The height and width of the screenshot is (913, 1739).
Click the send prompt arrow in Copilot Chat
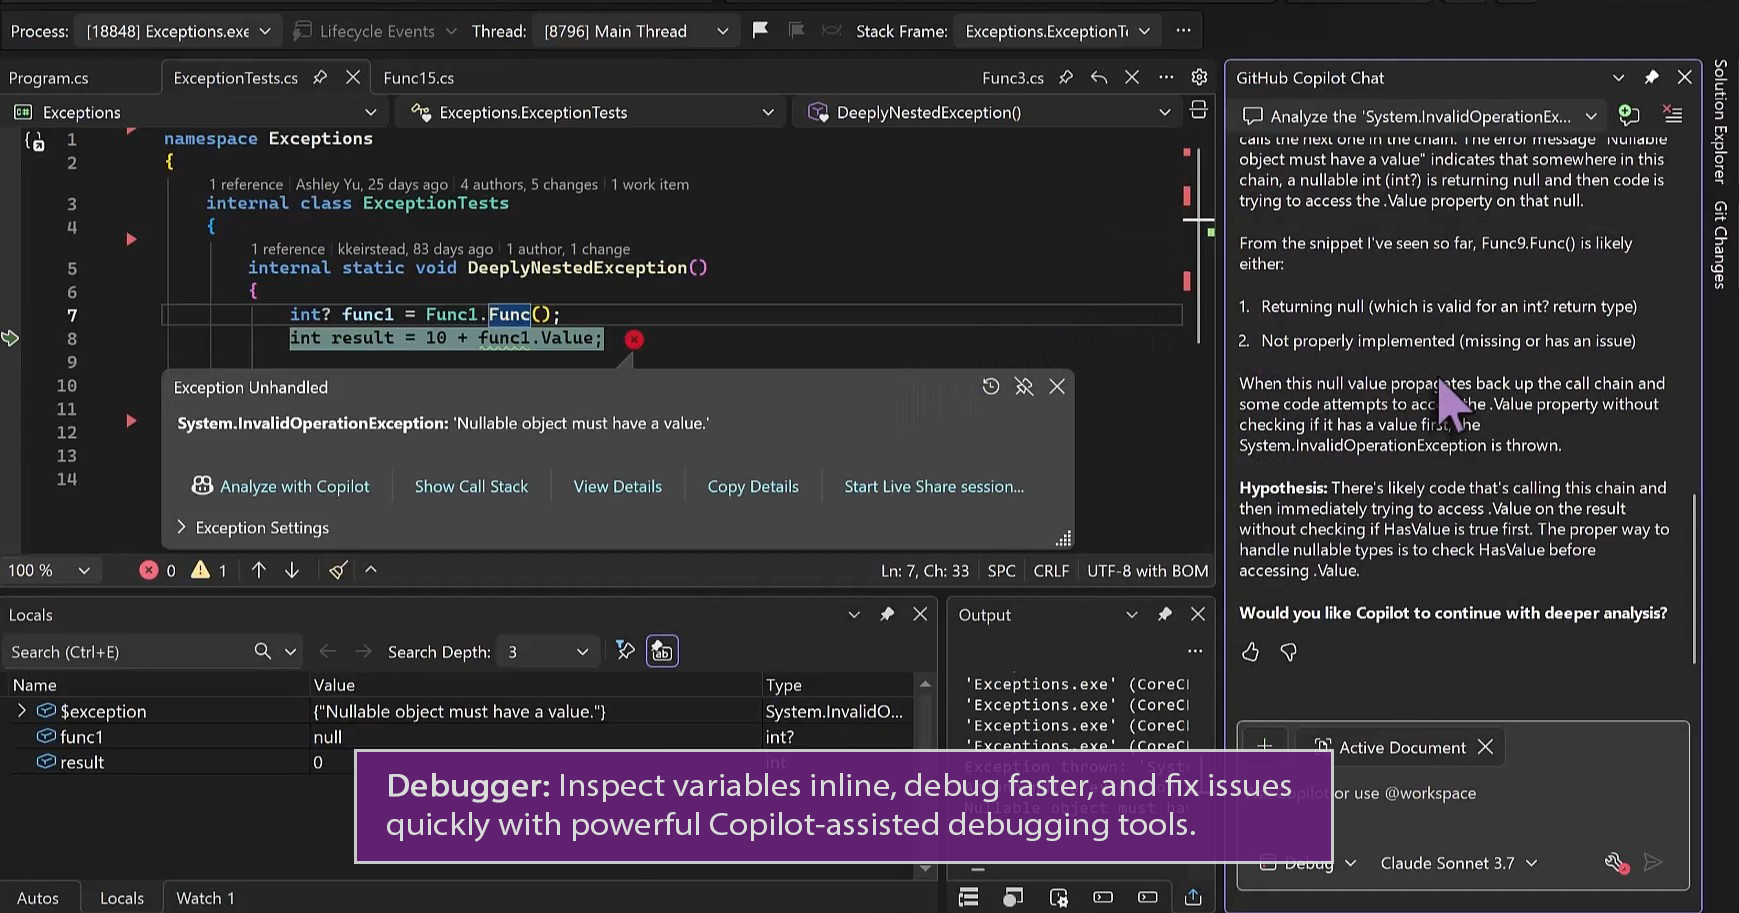(1654, 862)
